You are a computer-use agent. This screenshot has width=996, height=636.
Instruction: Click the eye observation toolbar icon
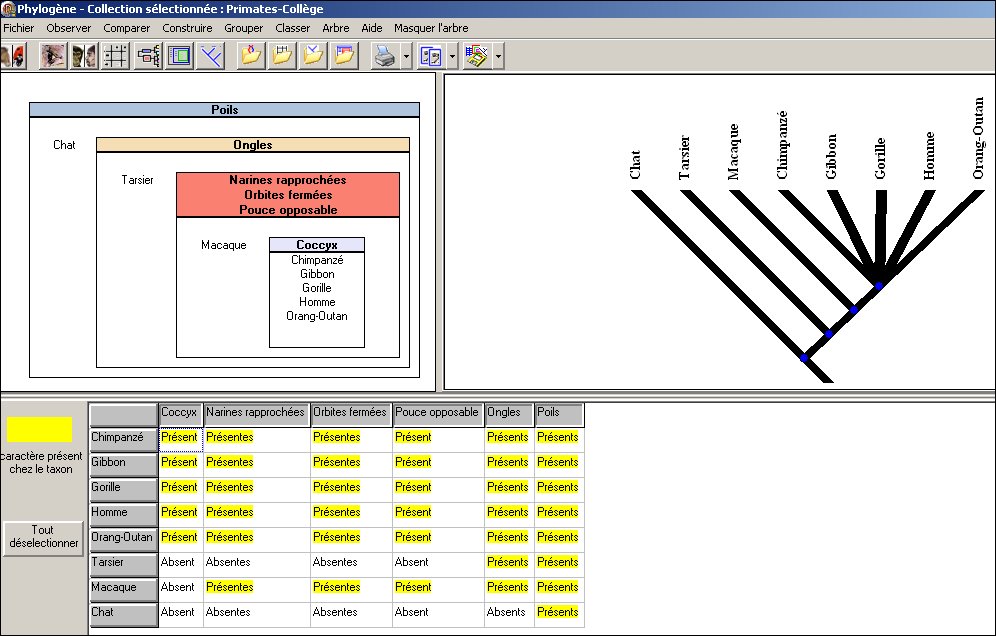(52, 56)
